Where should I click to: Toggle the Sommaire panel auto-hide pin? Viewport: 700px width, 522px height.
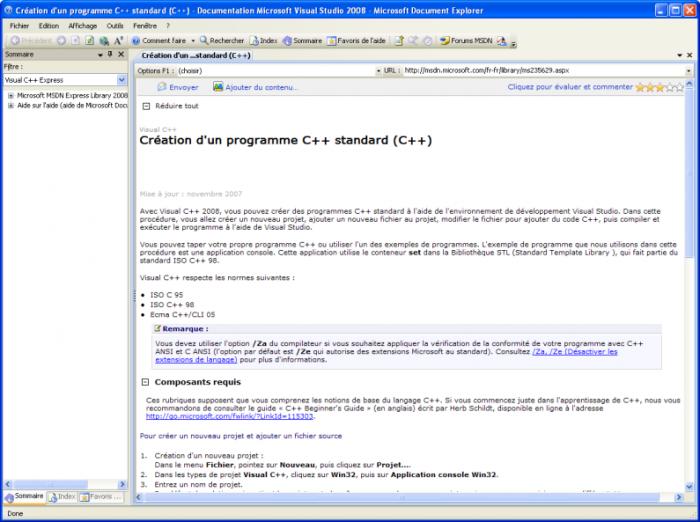(110, 54)
